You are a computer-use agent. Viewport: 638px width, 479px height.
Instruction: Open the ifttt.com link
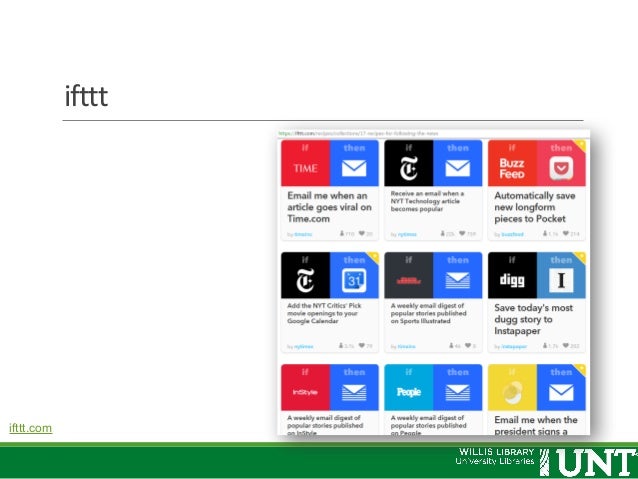click(x=31, y=428)
